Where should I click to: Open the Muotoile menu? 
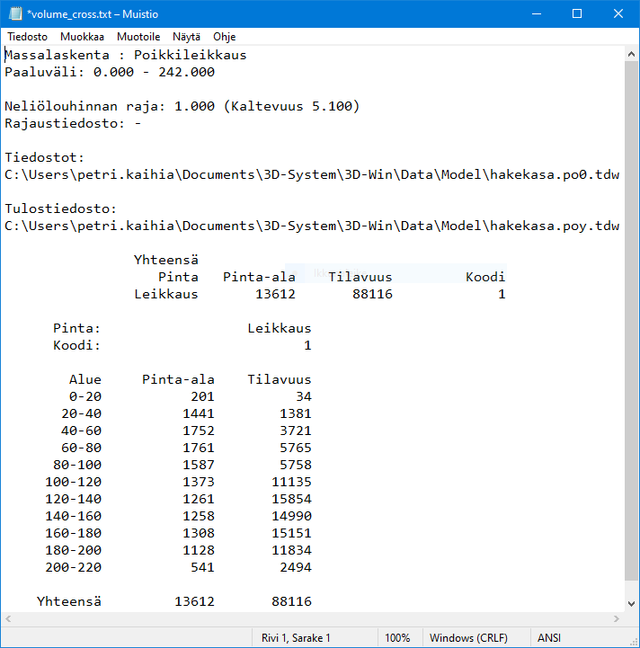point(139,36)
